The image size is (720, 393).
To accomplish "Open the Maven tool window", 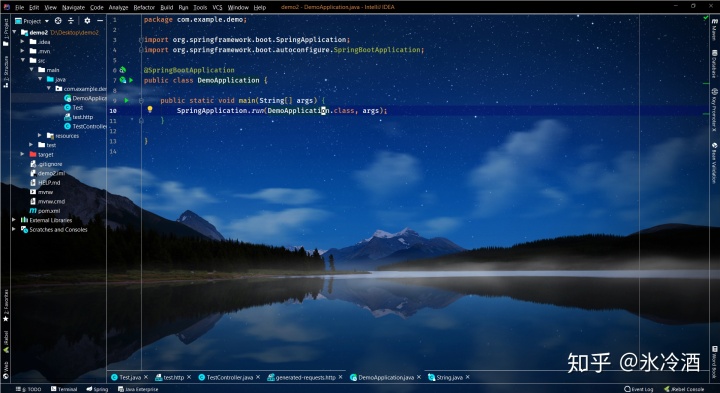I will pos(714,29).
